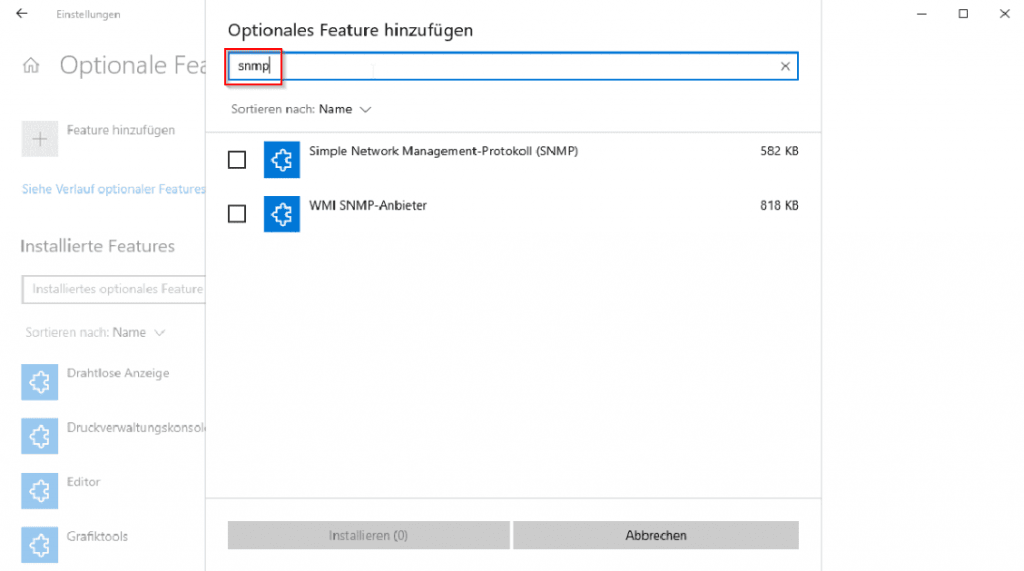Maximize the Einstellungen window
1024x571 pixels.
pyautogui.click(x=963, y=14)
